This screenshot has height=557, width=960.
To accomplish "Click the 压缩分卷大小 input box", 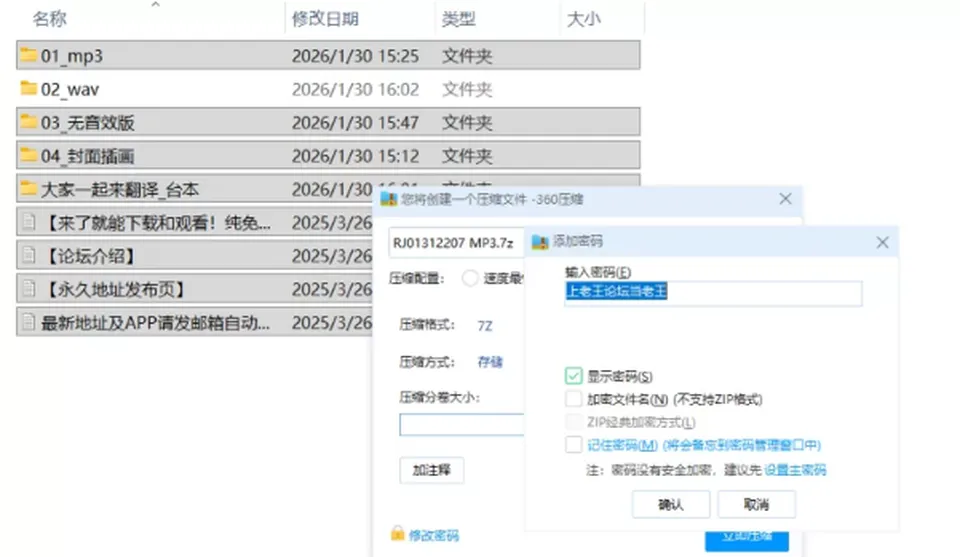I will 462,425.
